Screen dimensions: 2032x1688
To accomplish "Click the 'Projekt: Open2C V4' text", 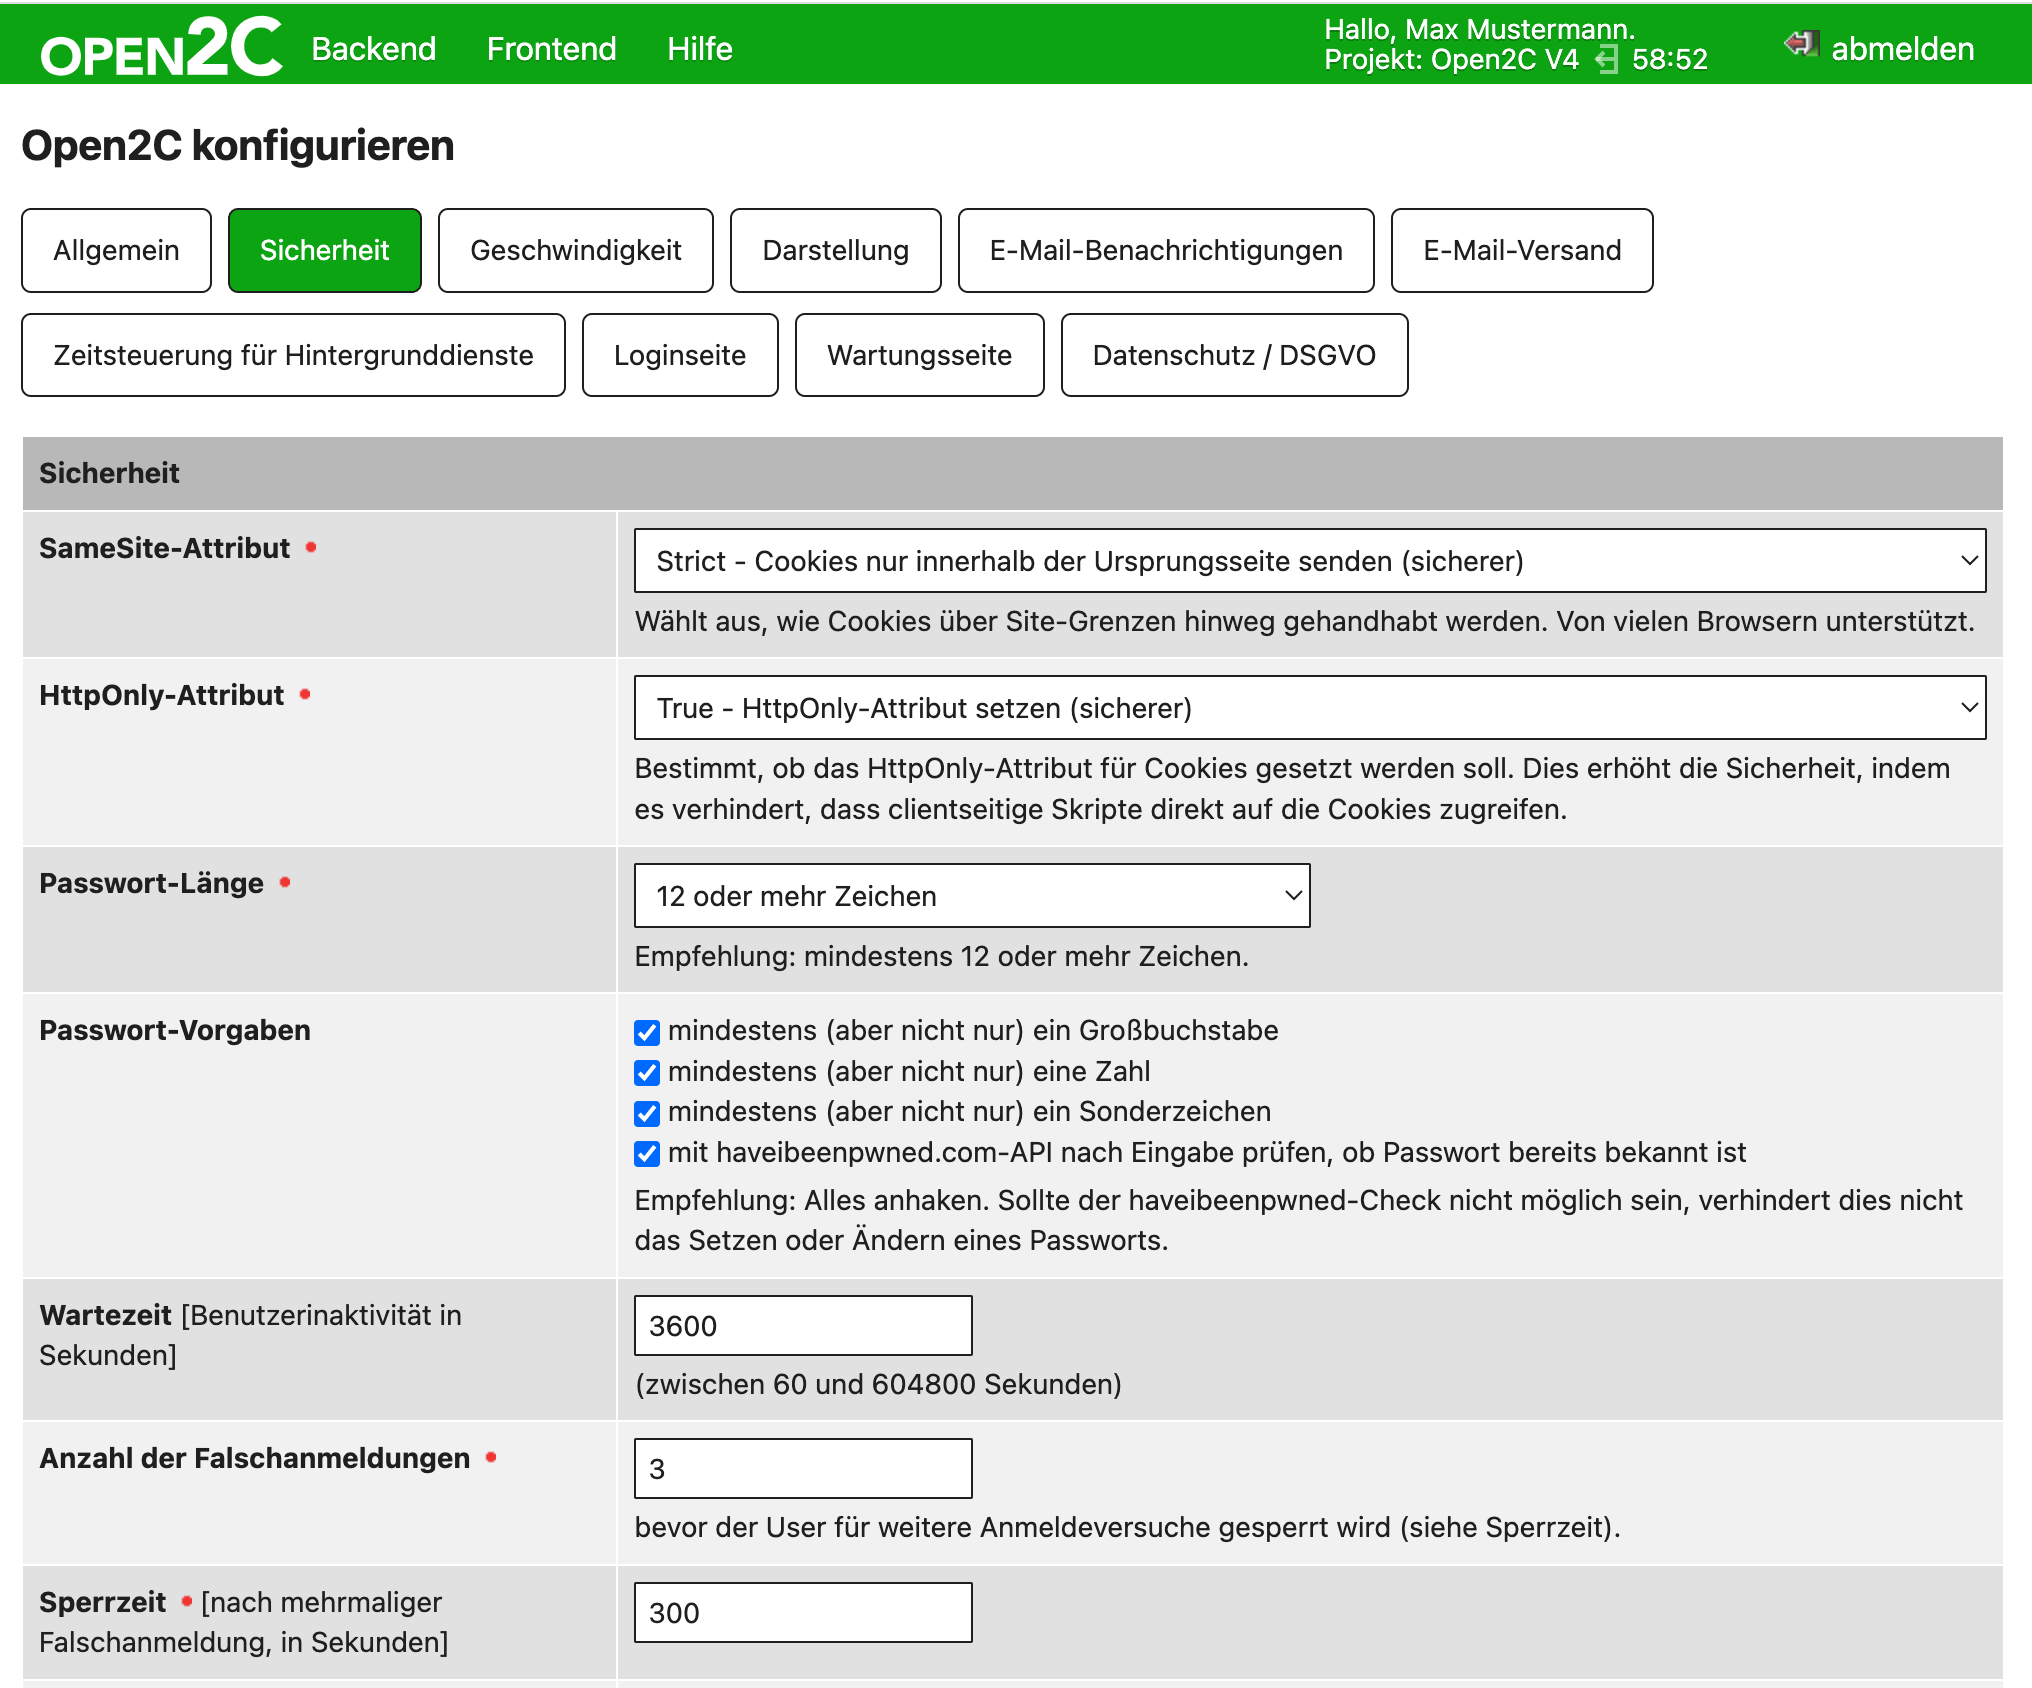I will [1451, 60].
